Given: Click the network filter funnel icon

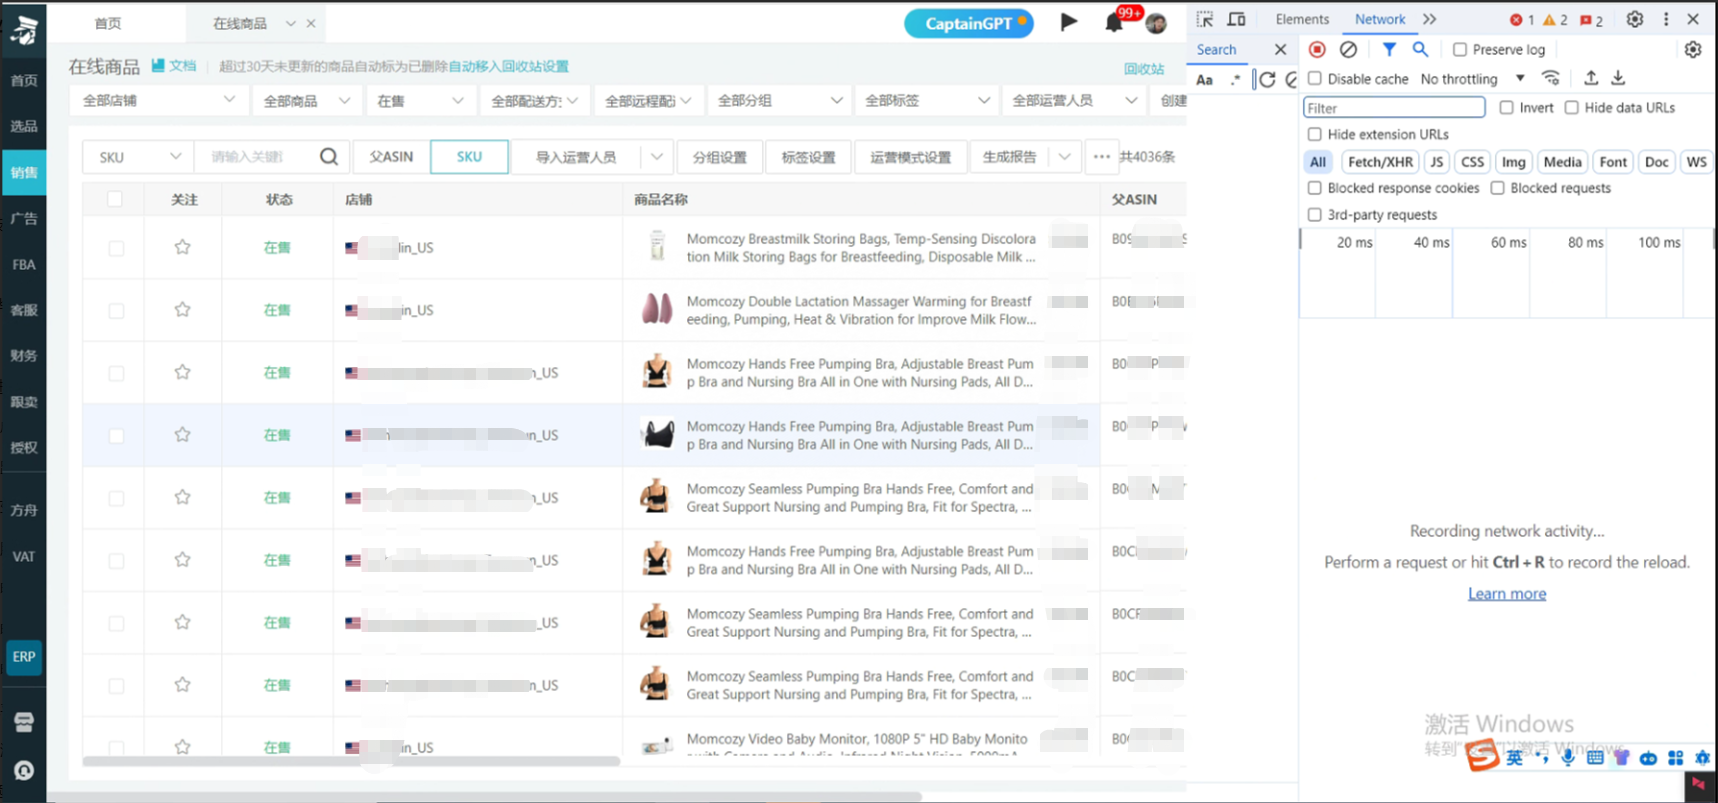Looking at the screenshot, I should (x=1389, y=49).
